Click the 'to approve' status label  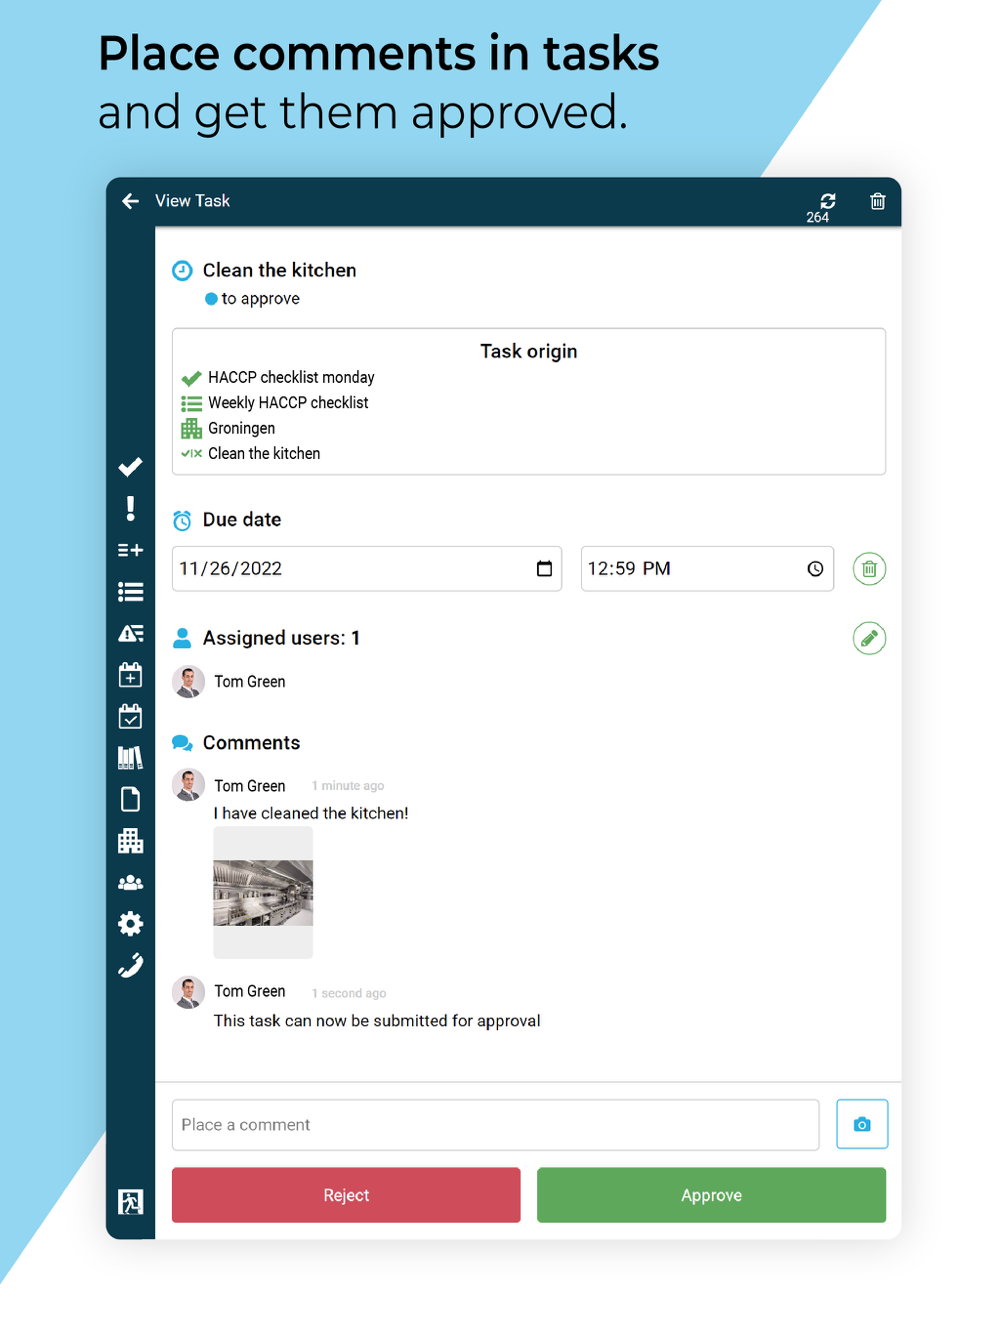click(260, 298)
